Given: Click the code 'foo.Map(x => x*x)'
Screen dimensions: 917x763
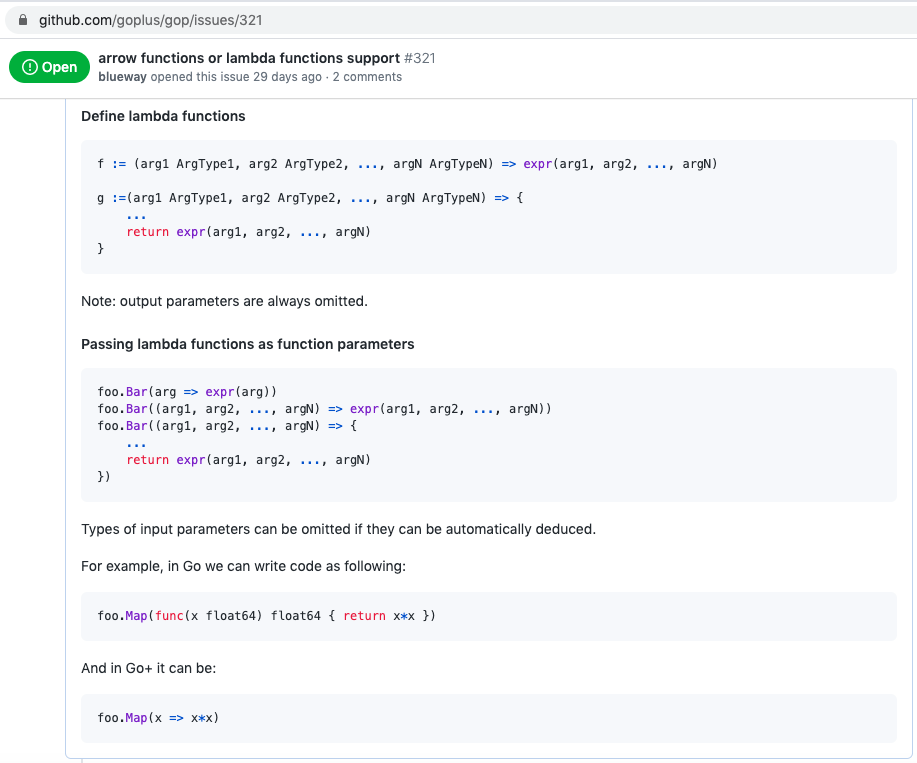Looking at the screenshot, I should tap(158, 717).
